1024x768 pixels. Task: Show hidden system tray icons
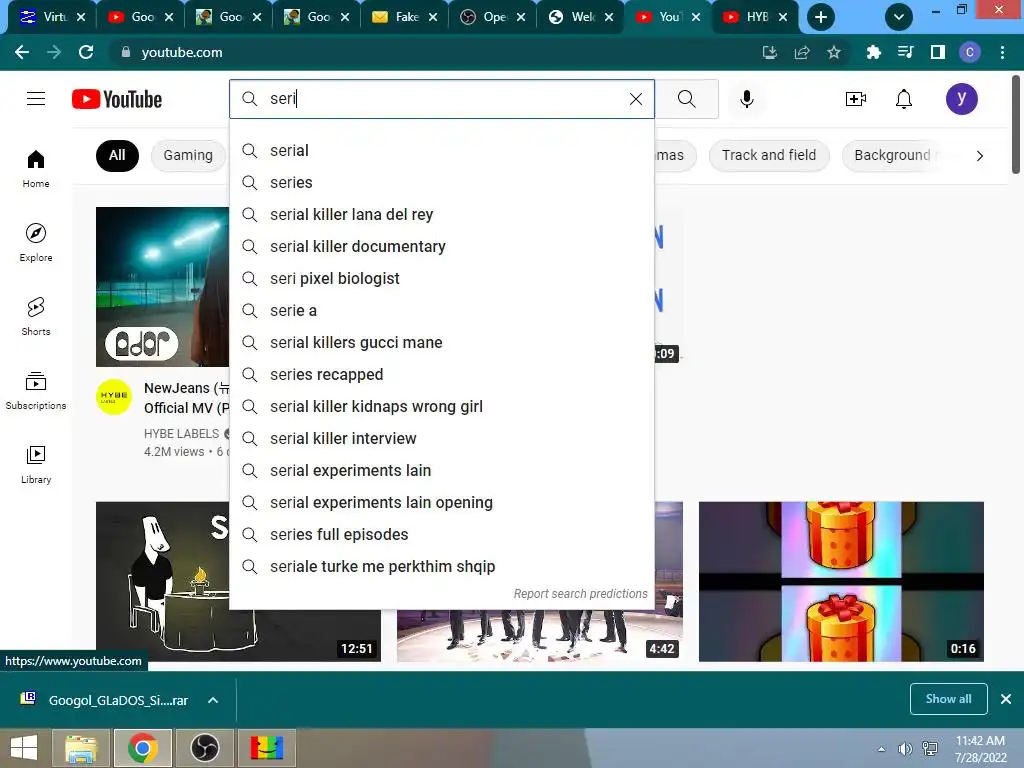tap(882, 749)
